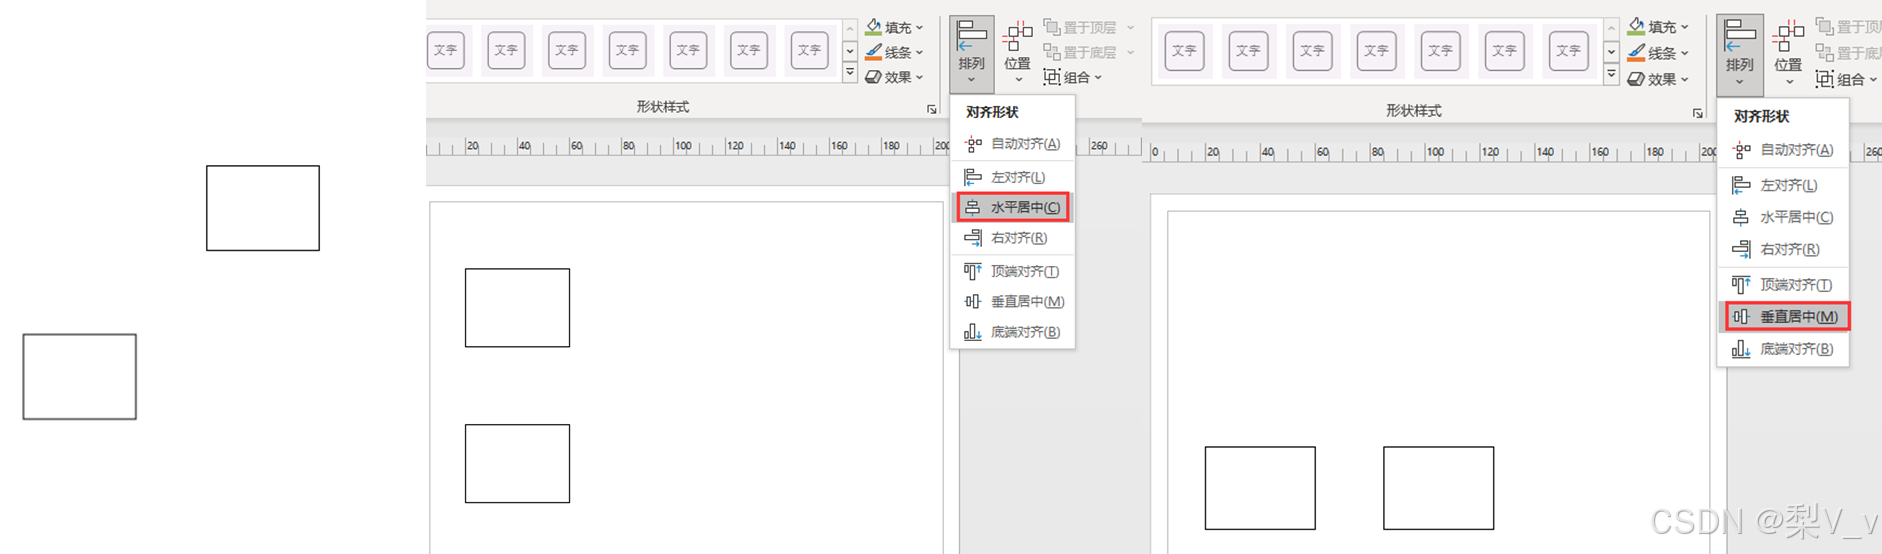Choose 右对齐(R) in the right window menu

pyautogui.click(x=1783, y=249)
